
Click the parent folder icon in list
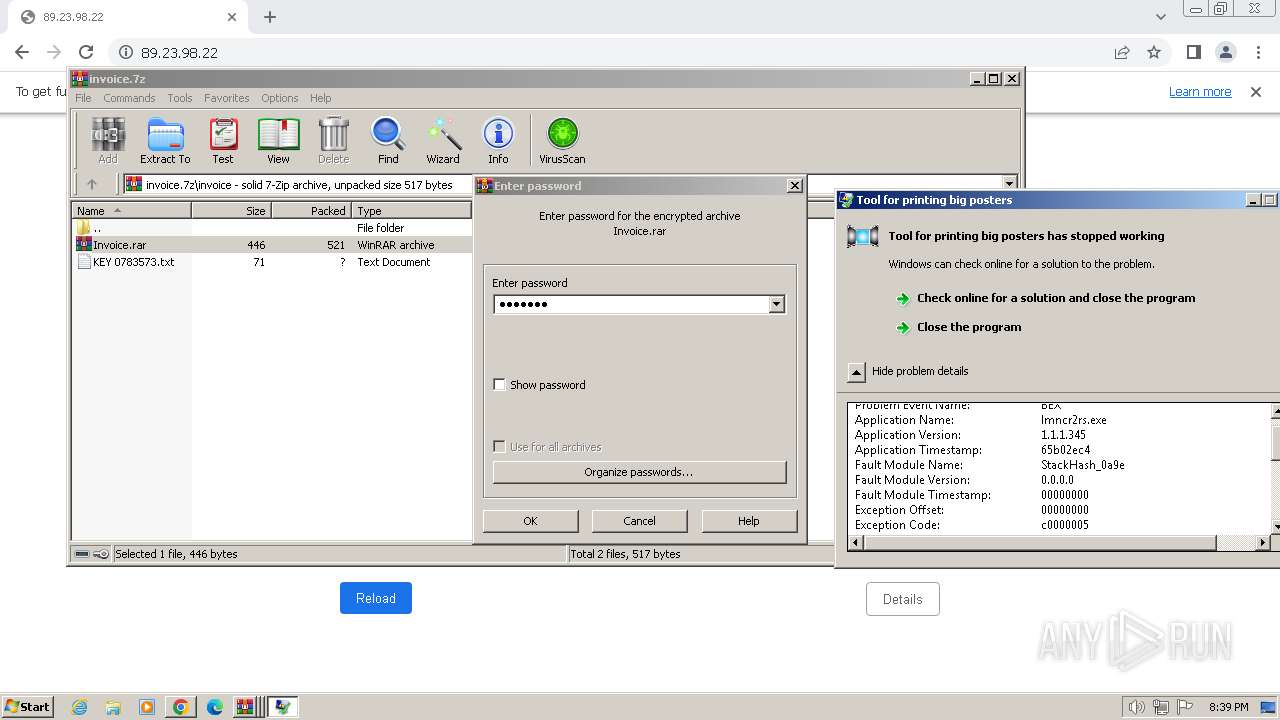point(83,228)
